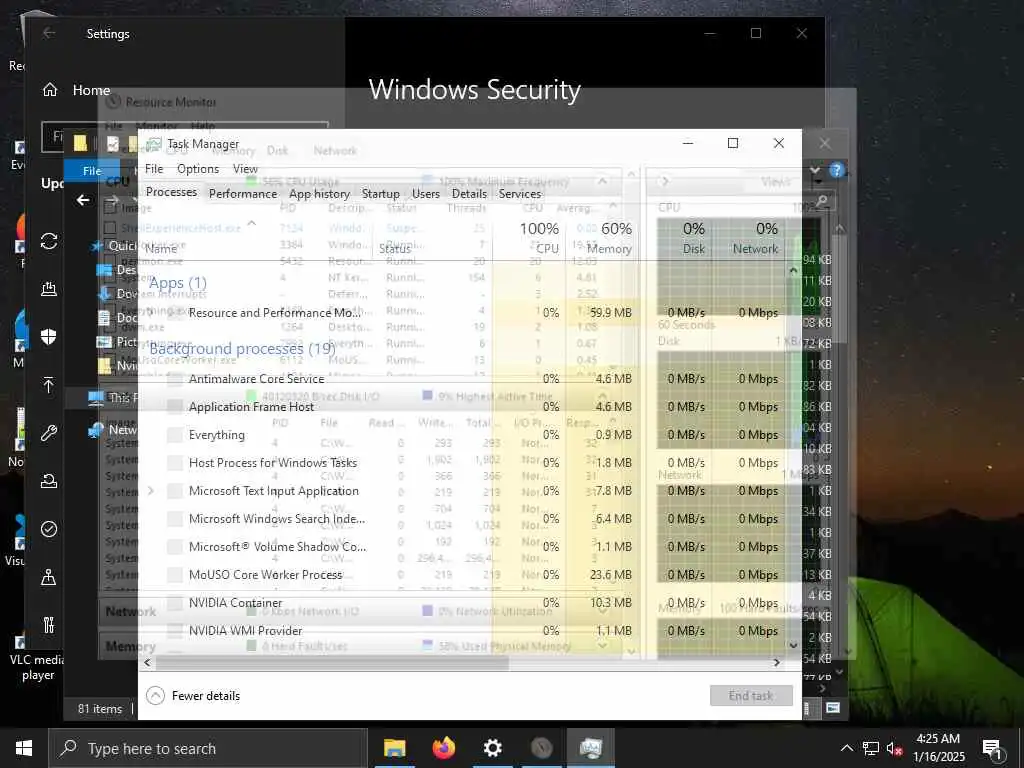Collapse Resource Monitor CPU section chevron
1024x768 pixels.
(x=602, y=181)
